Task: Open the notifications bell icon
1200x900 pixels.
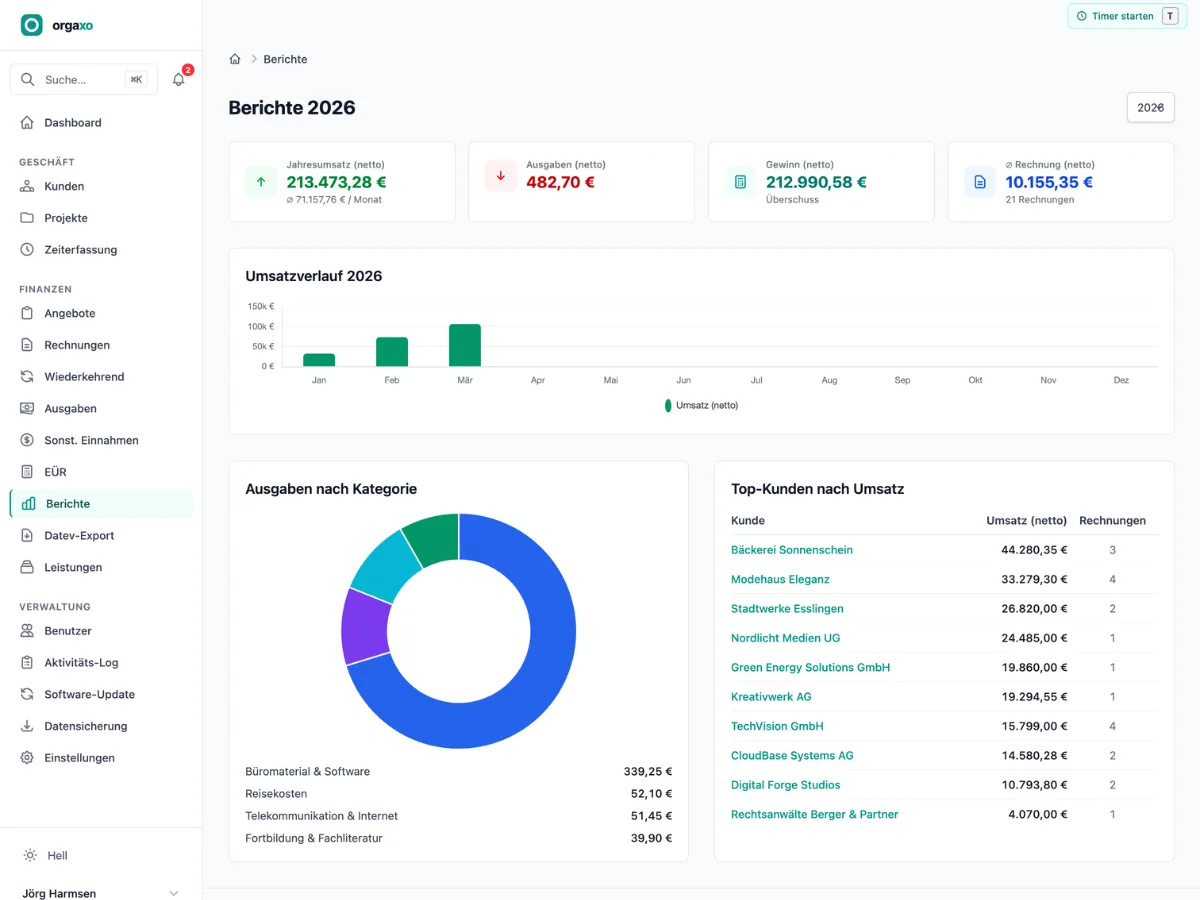Action: coord(178,79)
